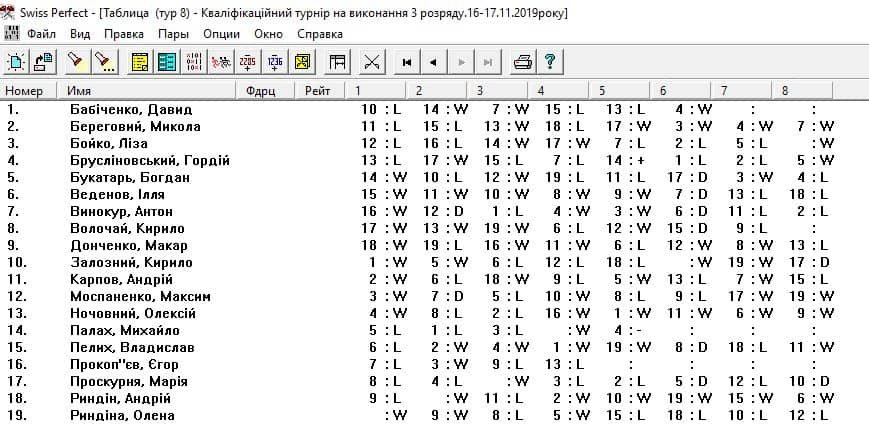Open the Опции menu
The width and height of the screenshot is (869, 427).
(x=221, y=34)
